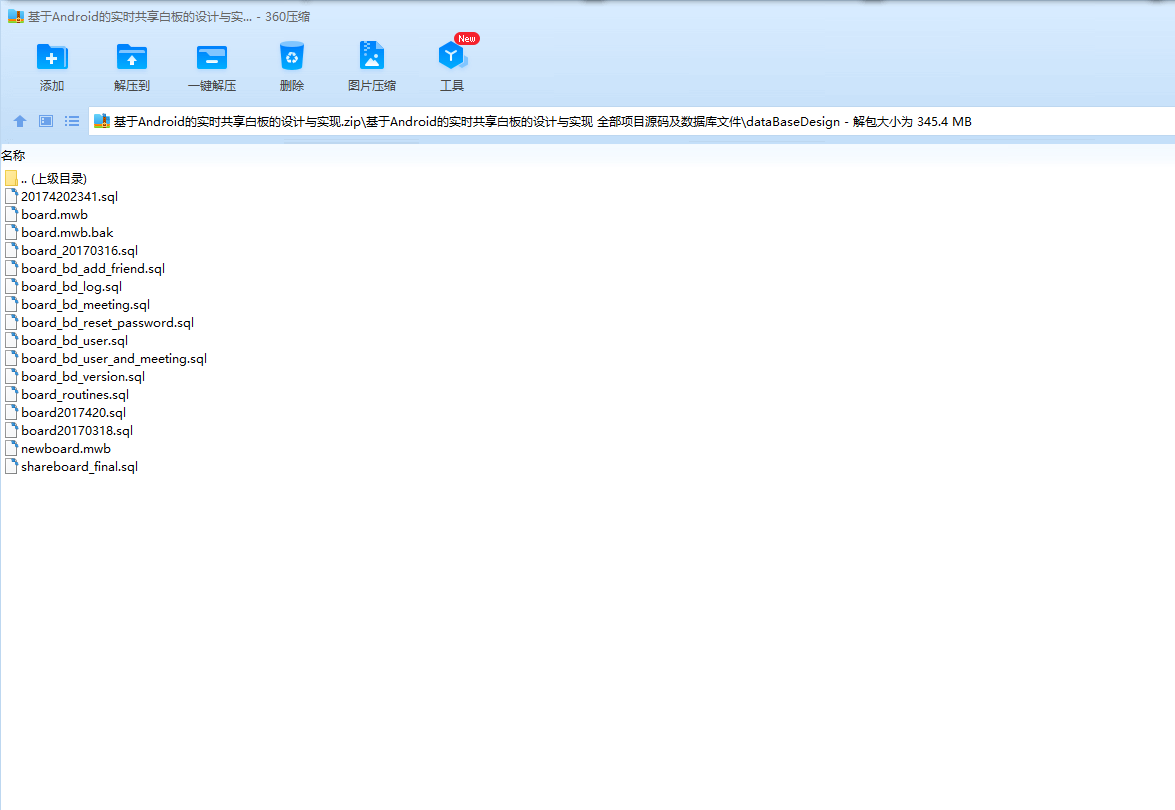Screen dimensions: 1175x810
Task: Click file icon next to 20174202341.sql
Action: (11, 196)
